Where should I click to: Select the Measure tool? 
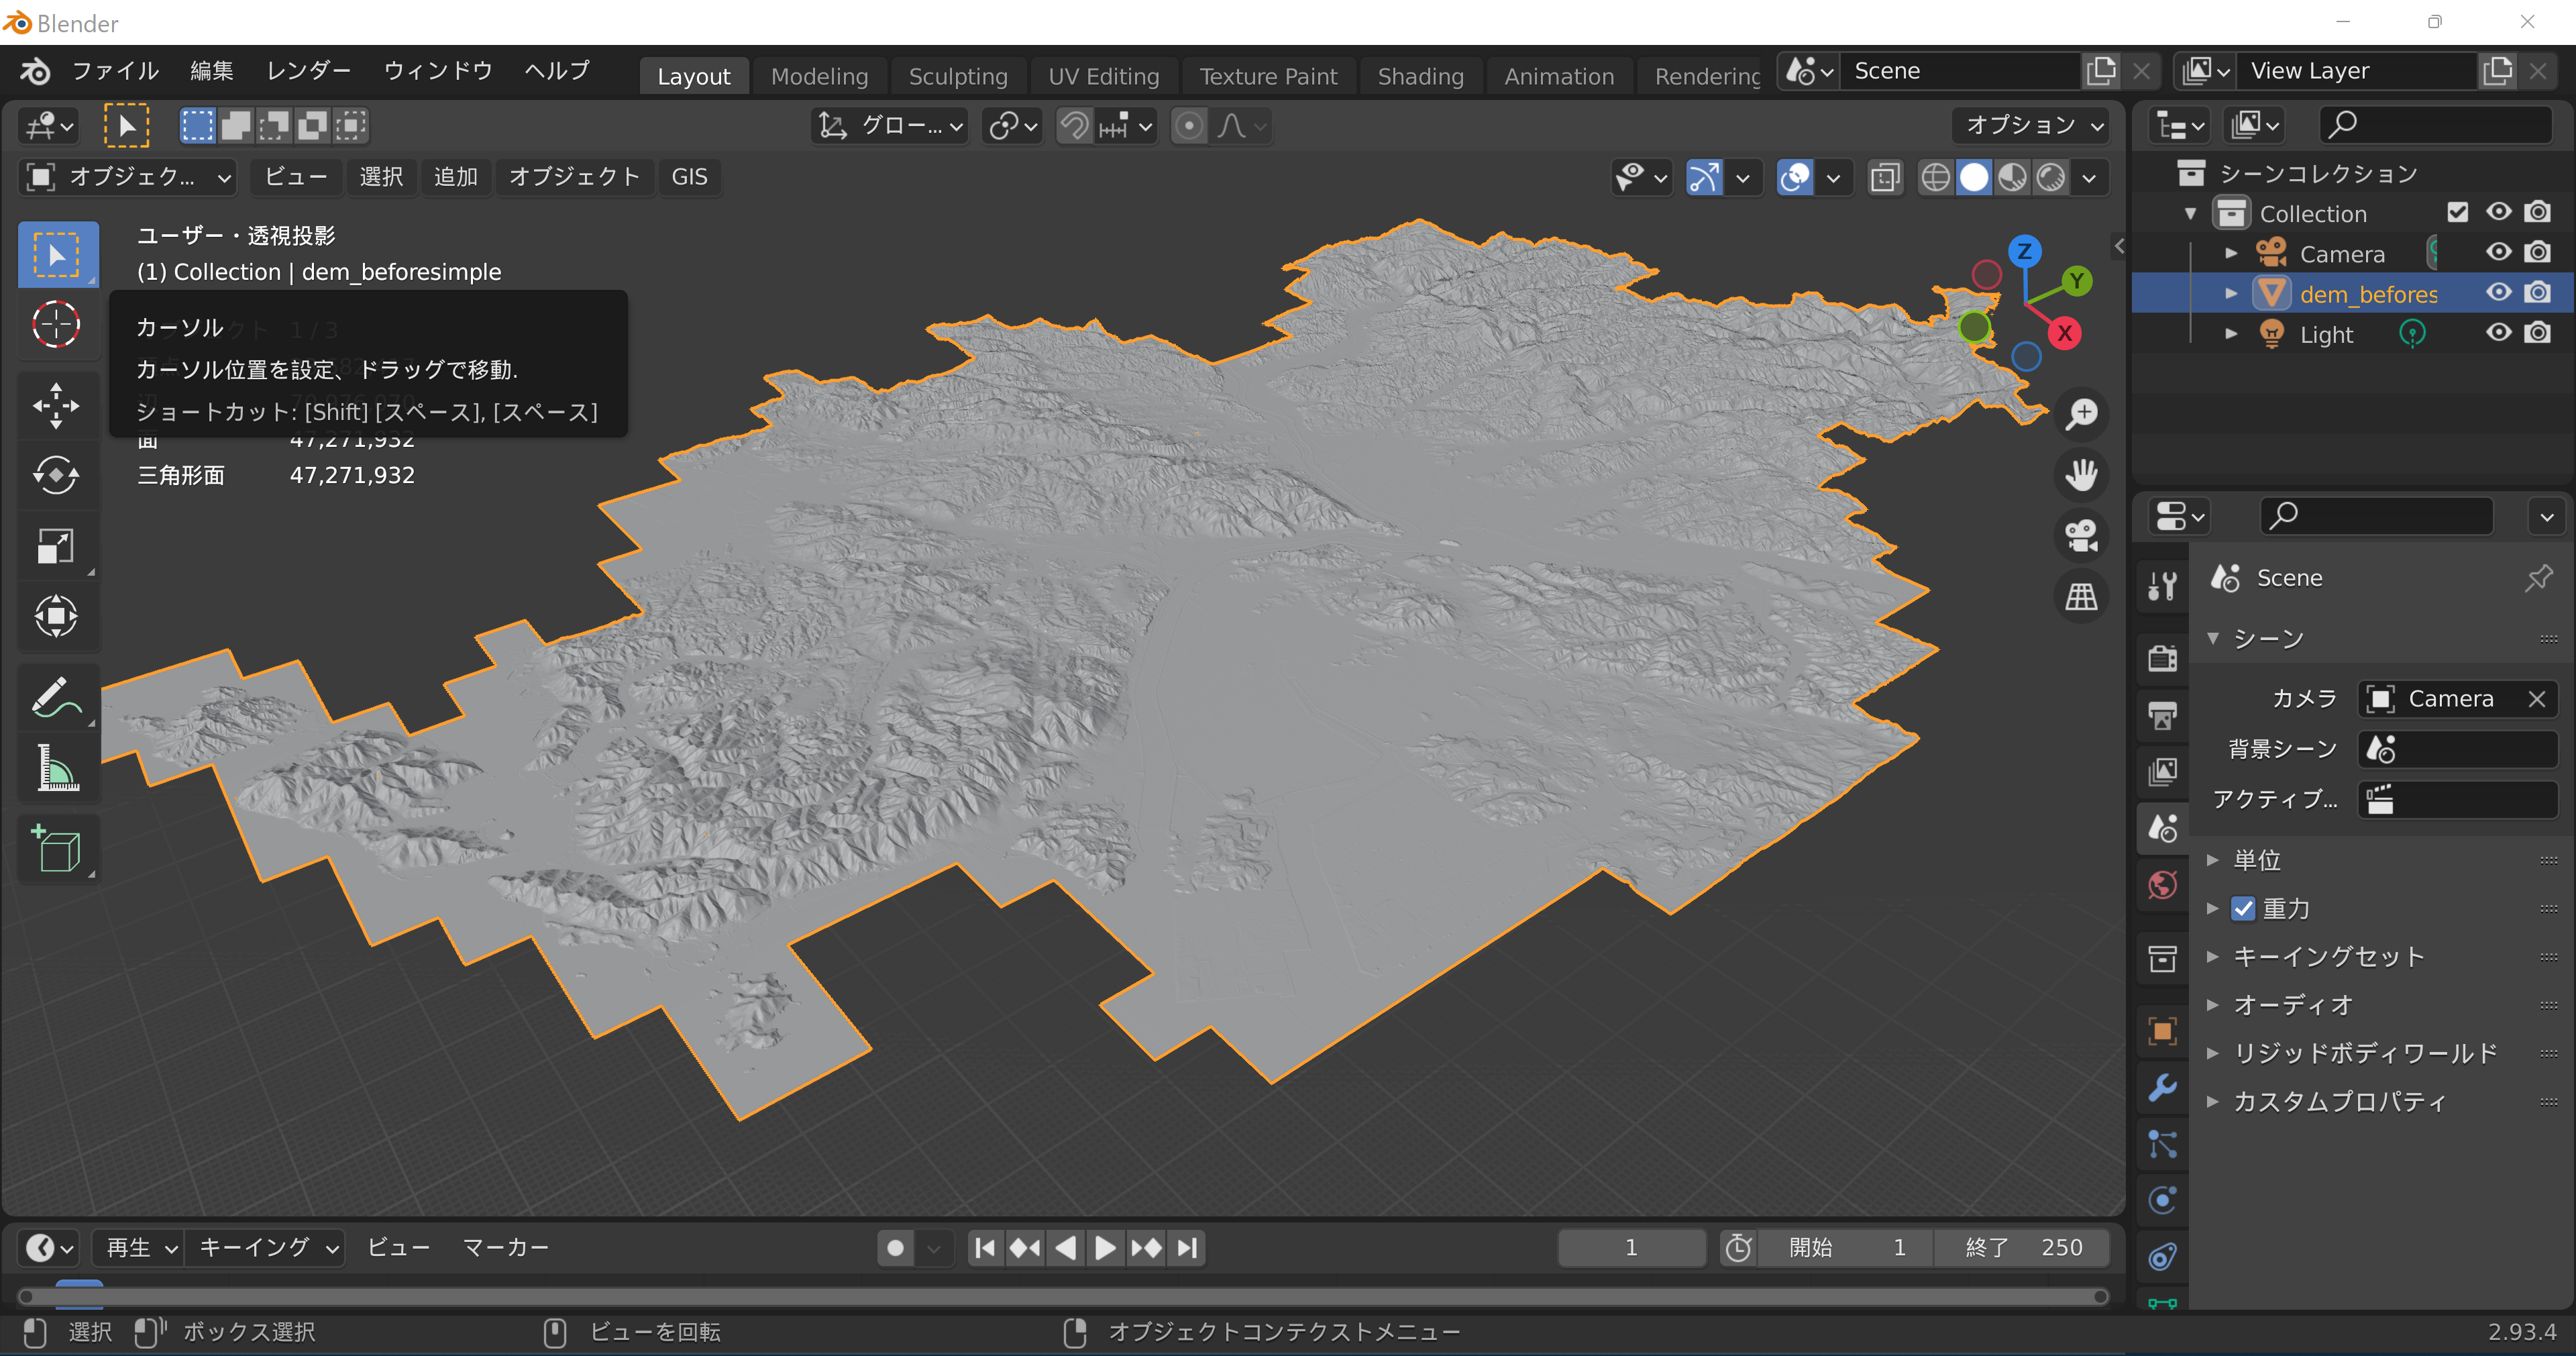click(x=57, y=768)
